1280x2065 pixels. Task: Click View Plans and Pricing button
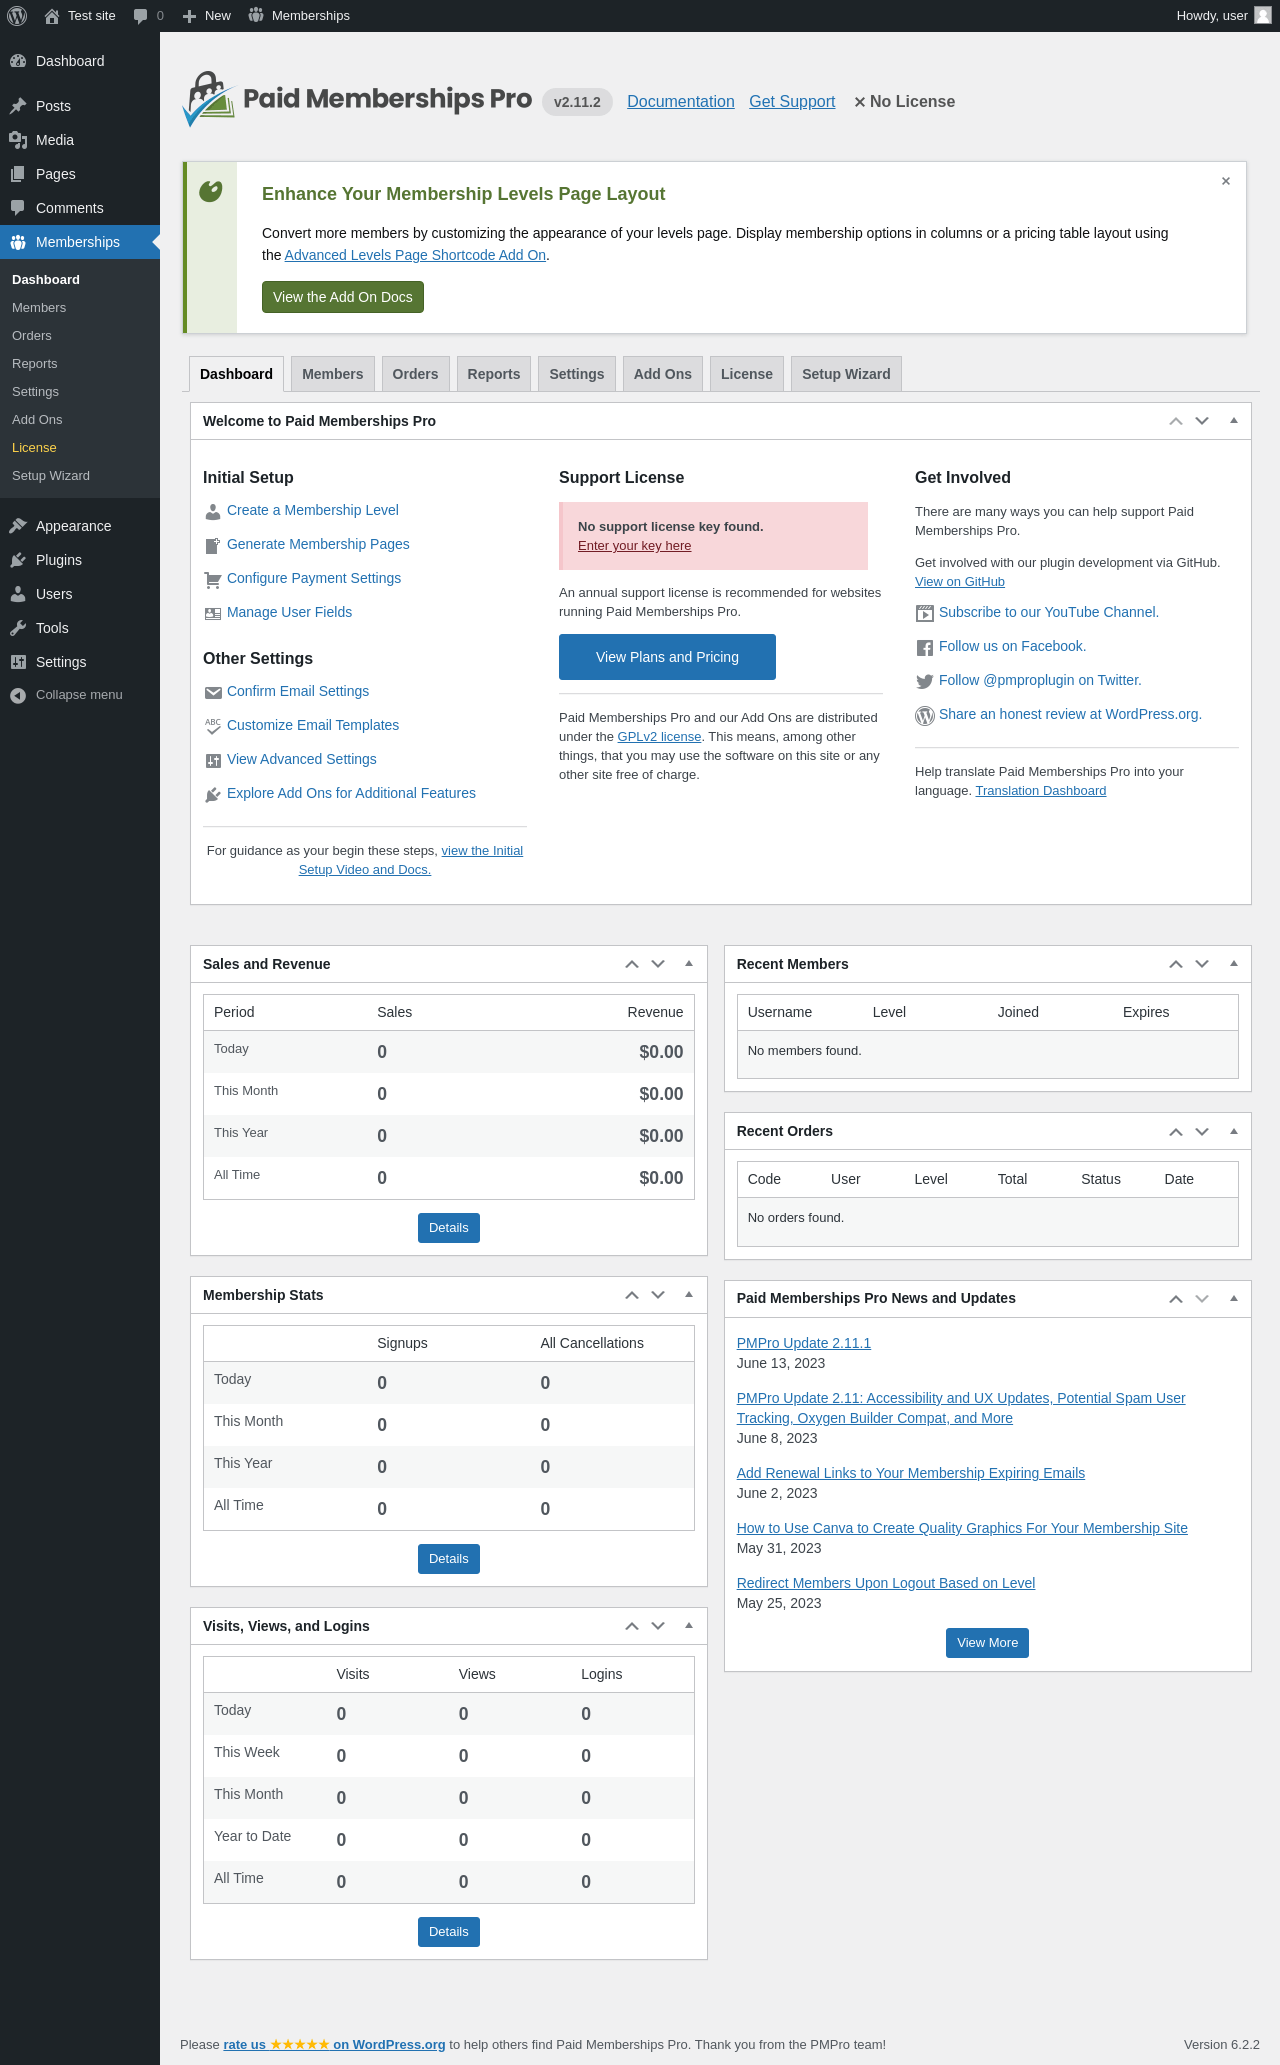667,657
